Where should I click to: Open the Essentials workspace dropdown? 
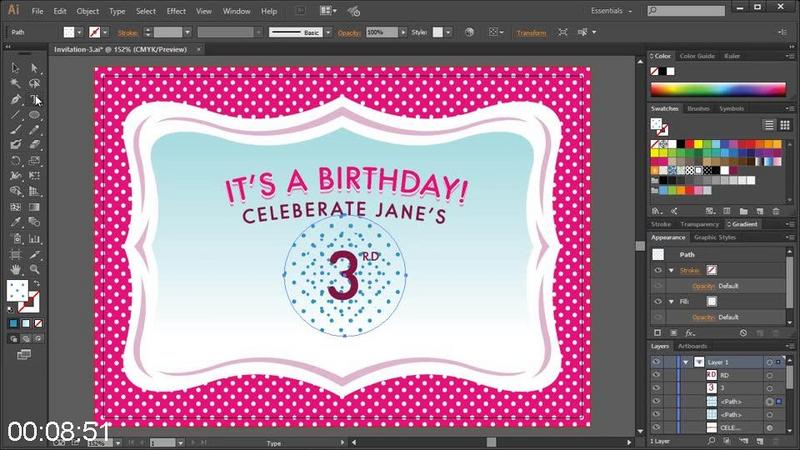coord(611,11)
